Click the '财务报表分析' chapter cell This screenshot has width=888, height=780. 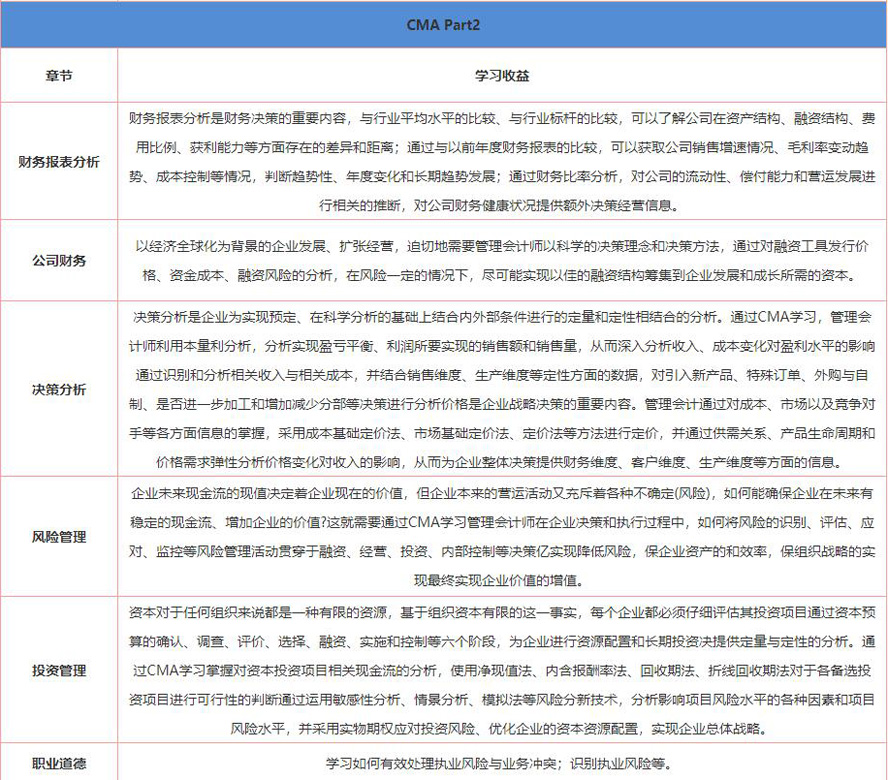click(59, 162)
